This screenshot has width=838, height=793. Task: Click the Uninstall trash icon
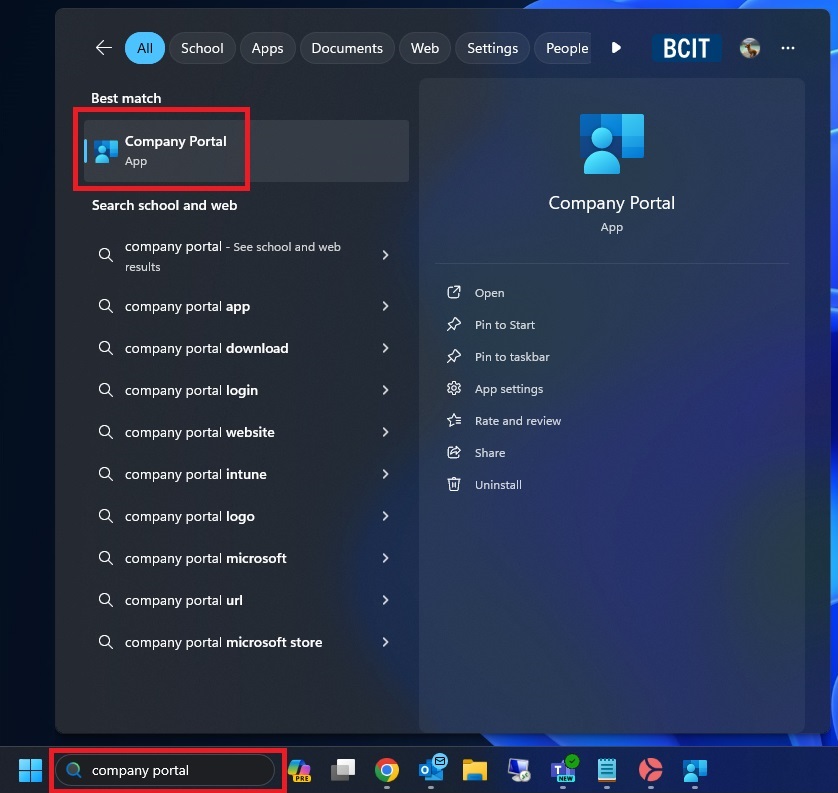pyautogui.click(x=455, y=485)
